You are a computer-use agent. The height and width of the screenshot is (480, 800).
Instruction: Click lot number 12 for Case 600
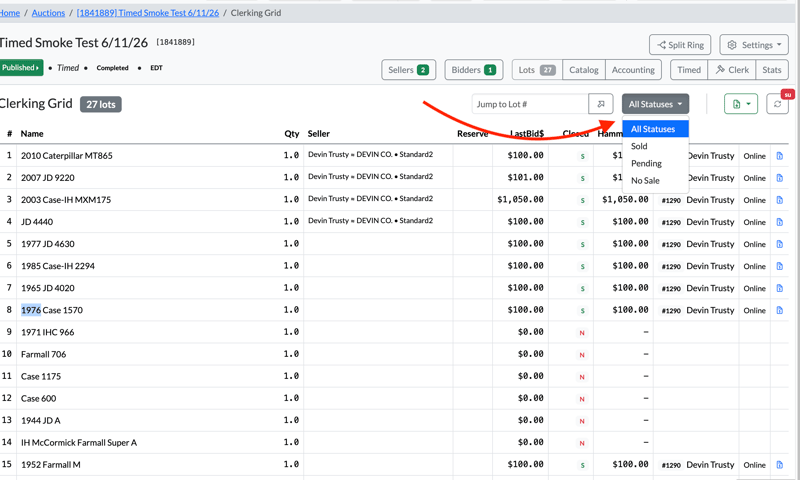tap(7, 398)
